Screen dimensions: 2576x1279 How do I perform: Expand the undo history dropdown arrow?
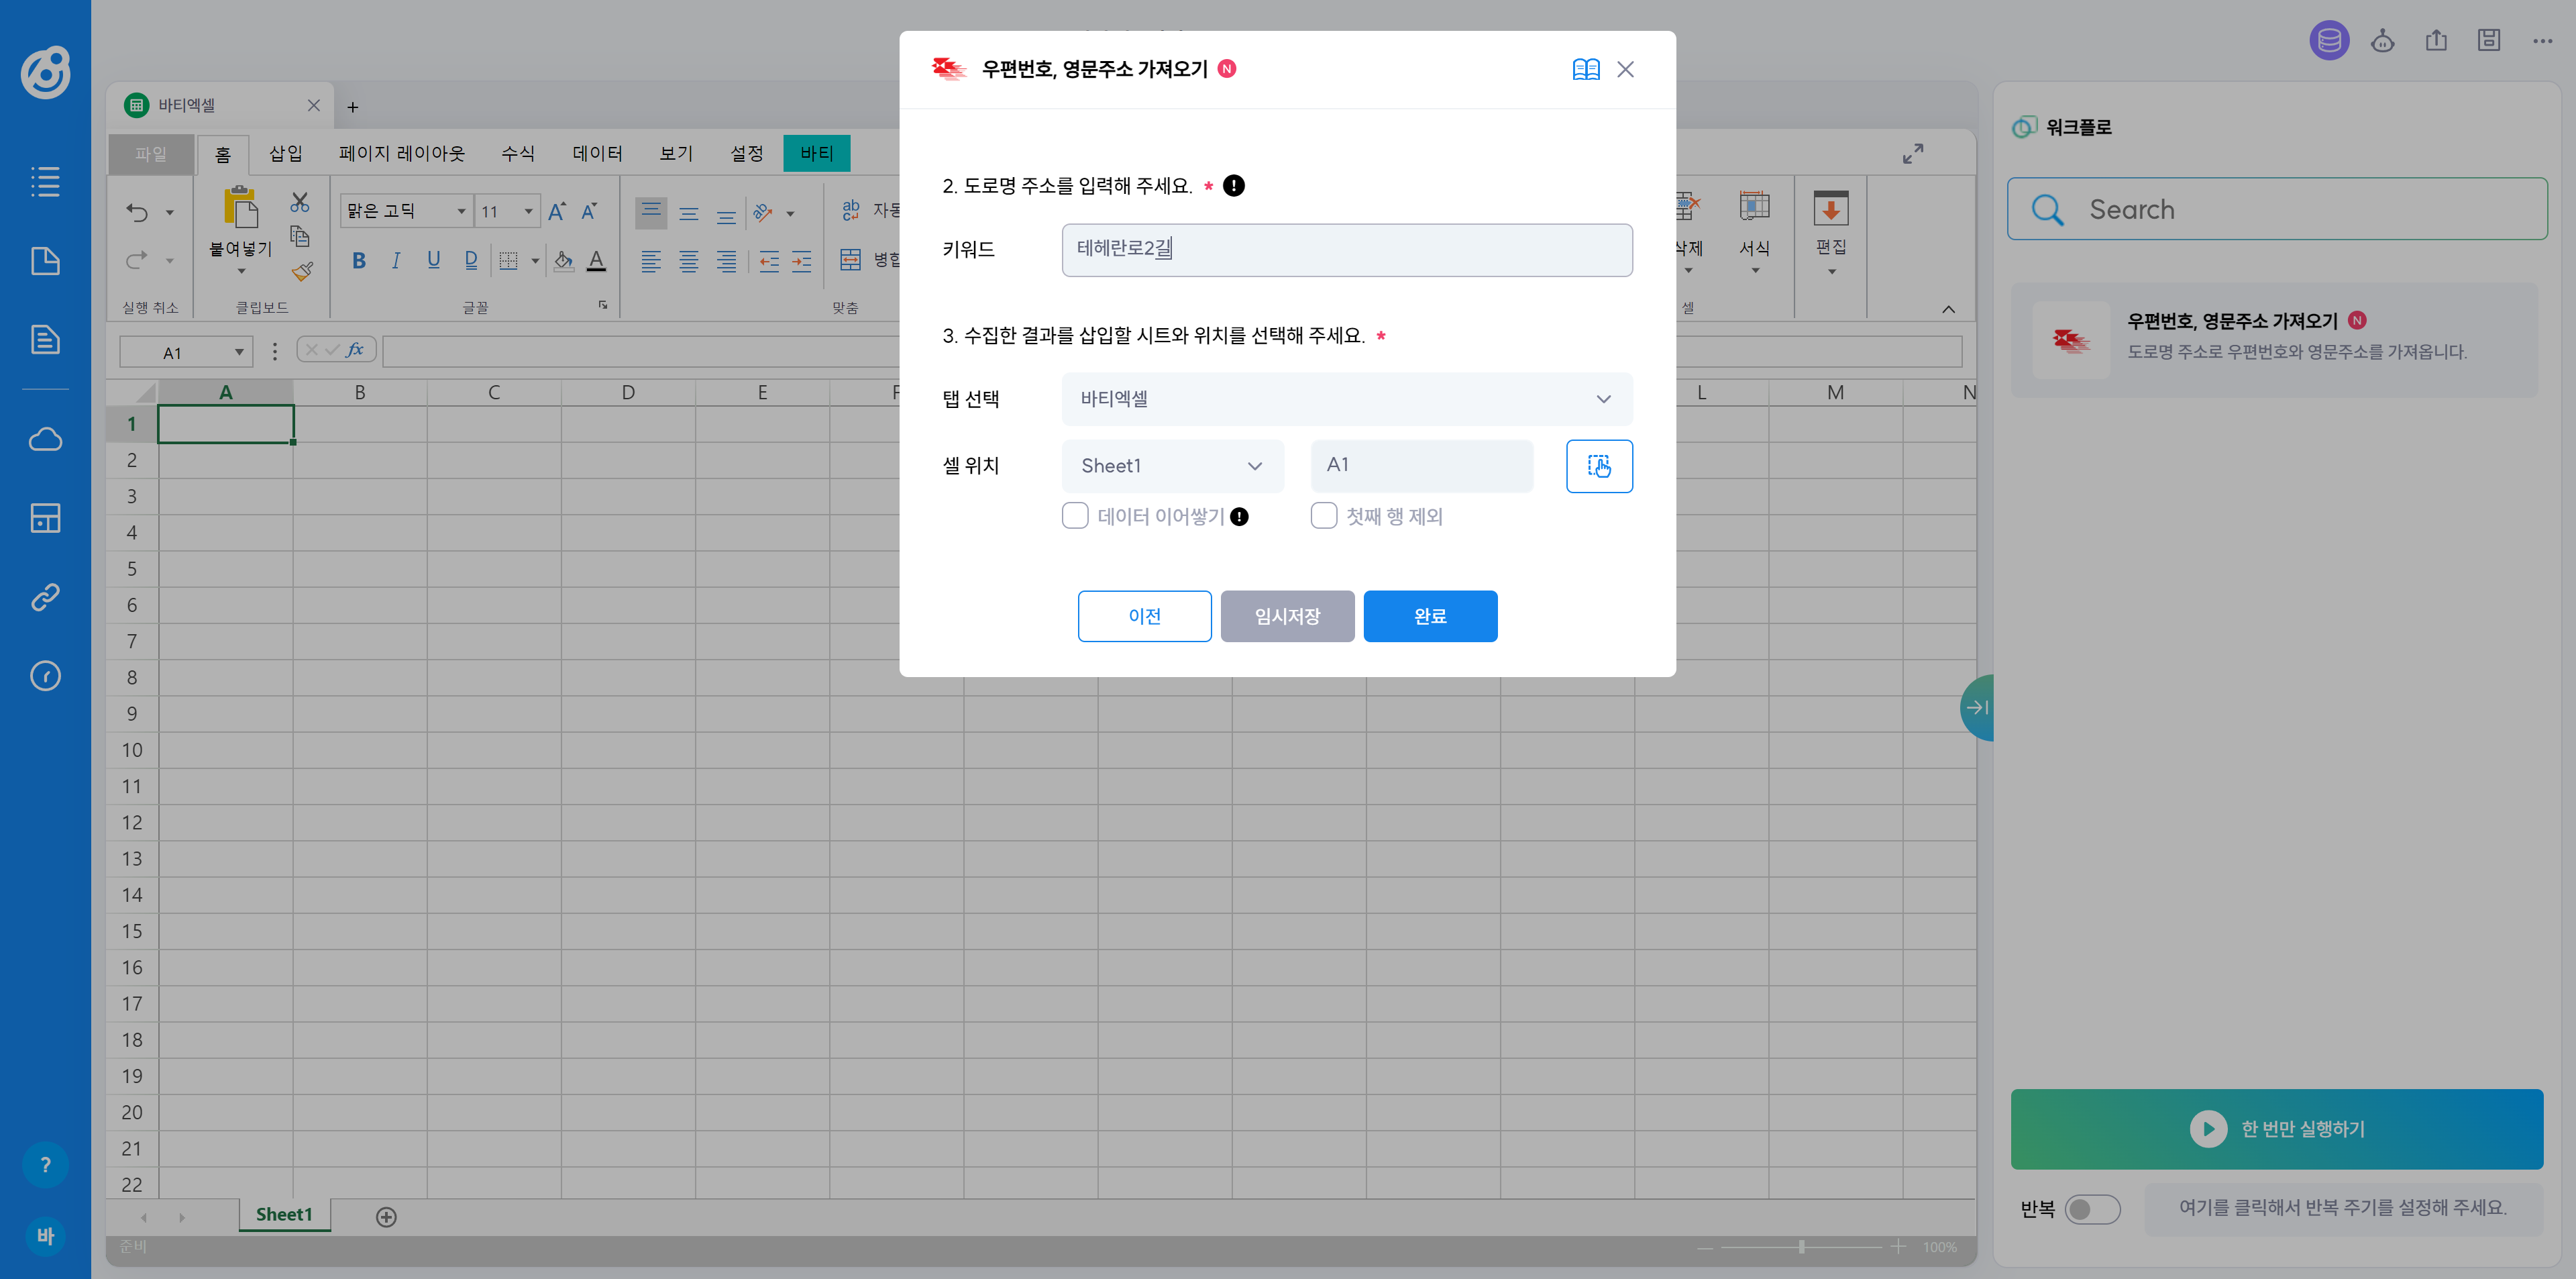170,212
